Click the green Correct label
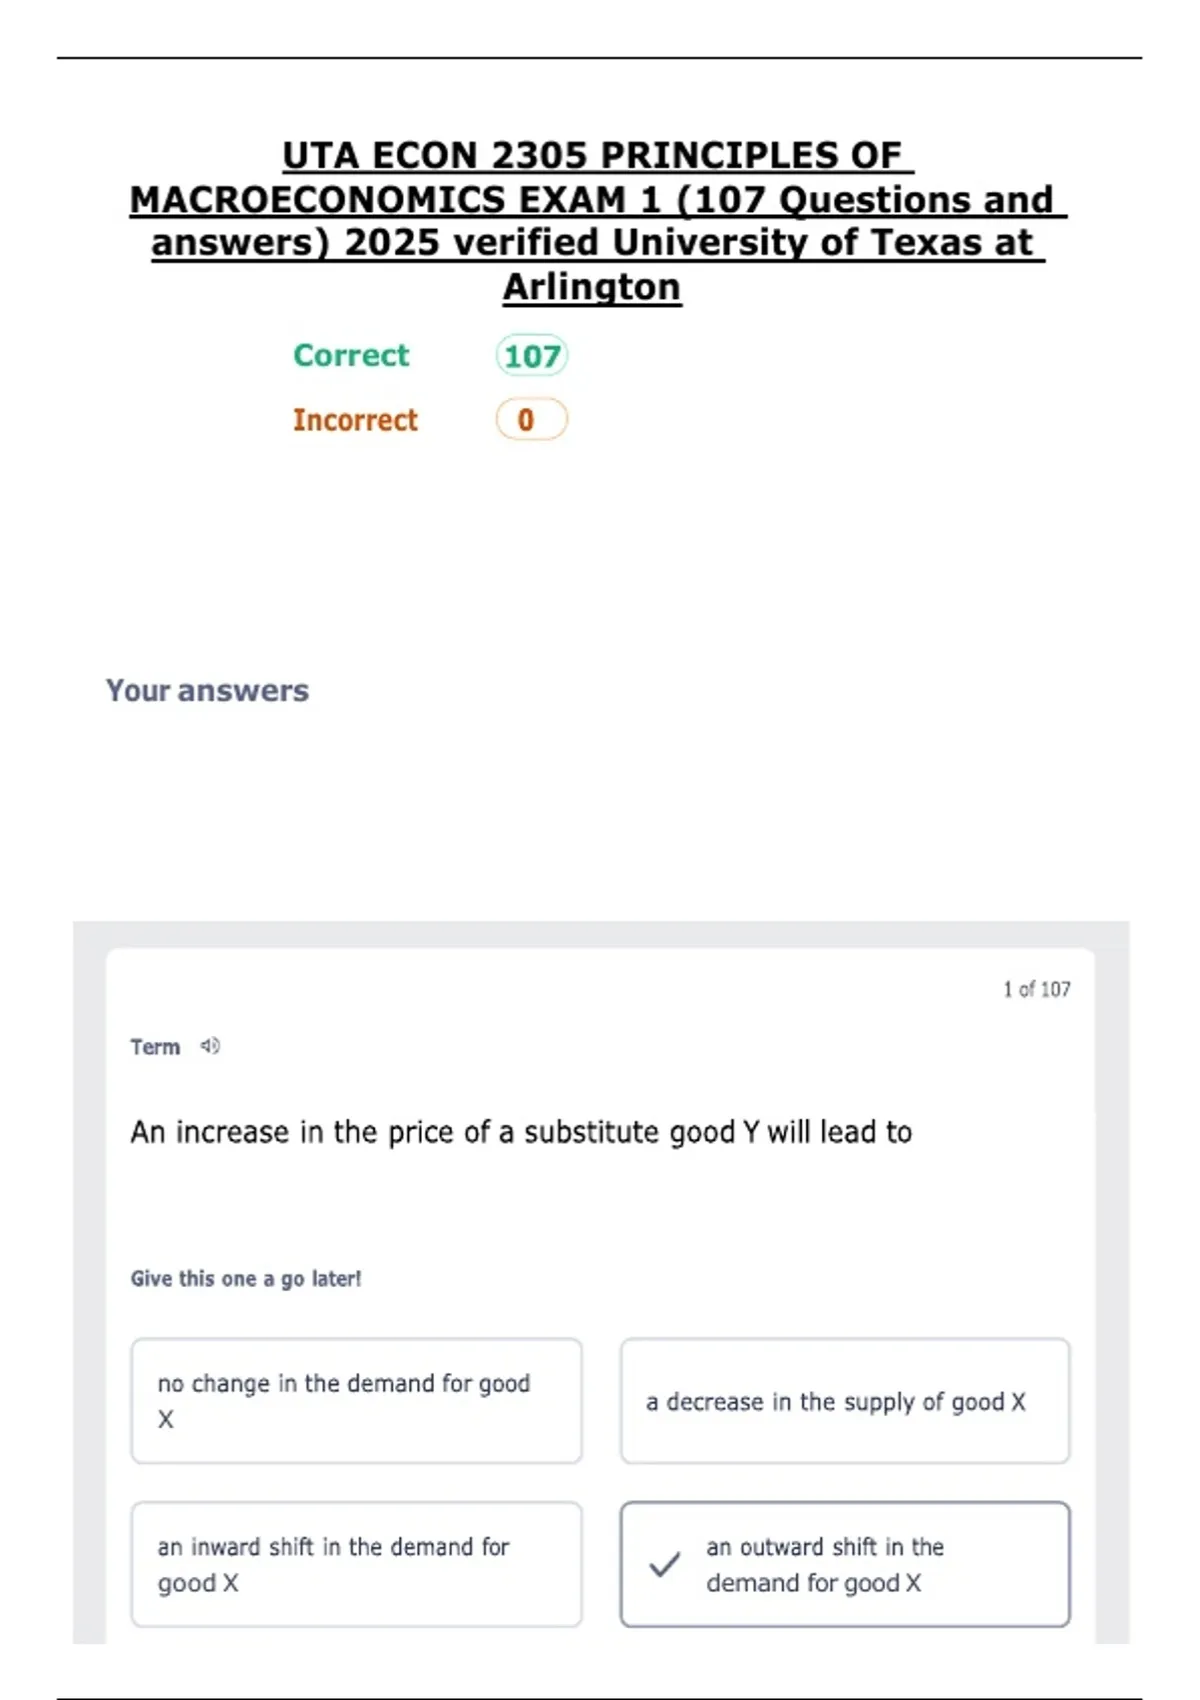The width and height of the screenshot is (1200, 1700). point(351,355)
